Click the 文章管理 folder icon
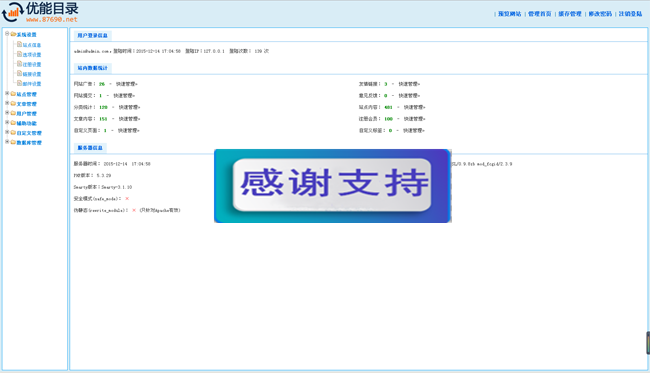 pos(13,103)
